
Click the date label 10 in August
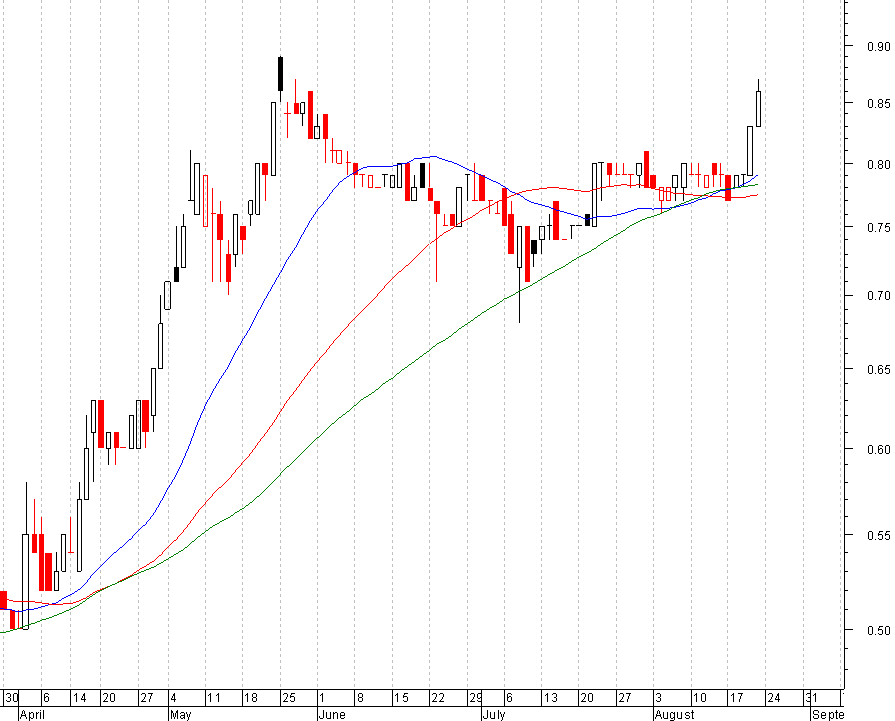[x=699, y=698]
